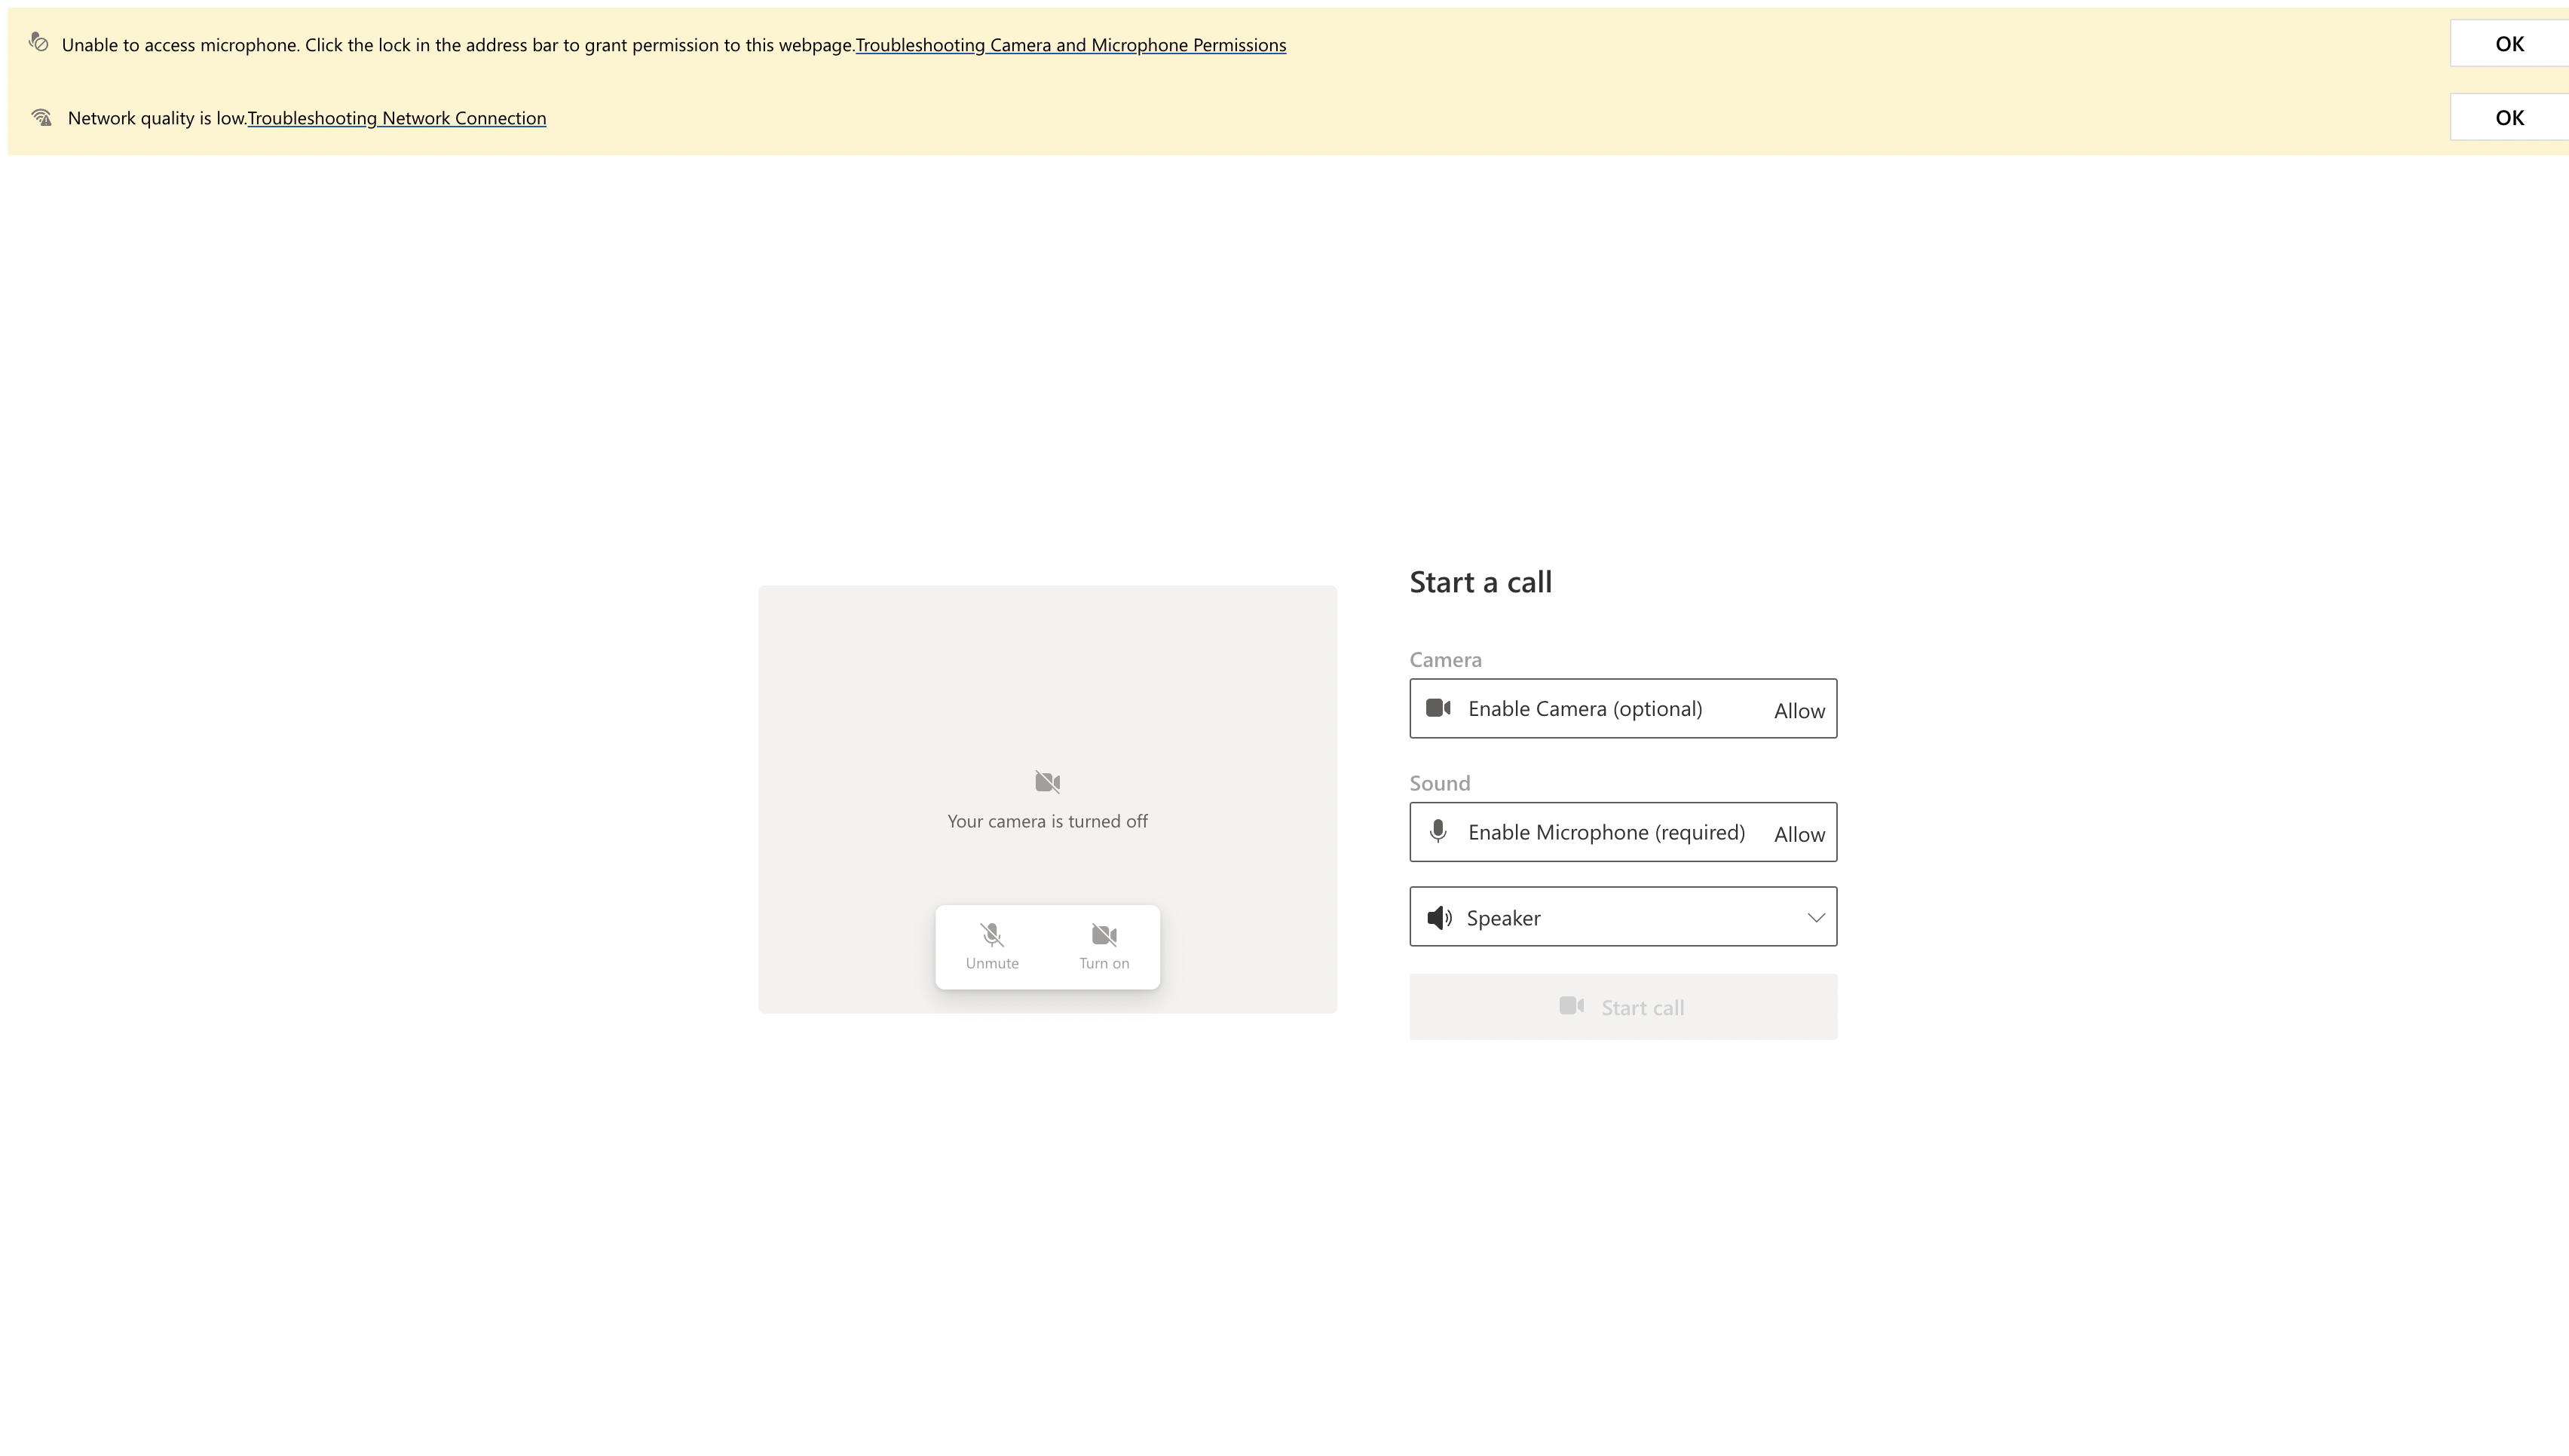This screenshot has width=2569, height=1456.
Task: Toggle Turn on camera control
Action: tap(1104, 947)
